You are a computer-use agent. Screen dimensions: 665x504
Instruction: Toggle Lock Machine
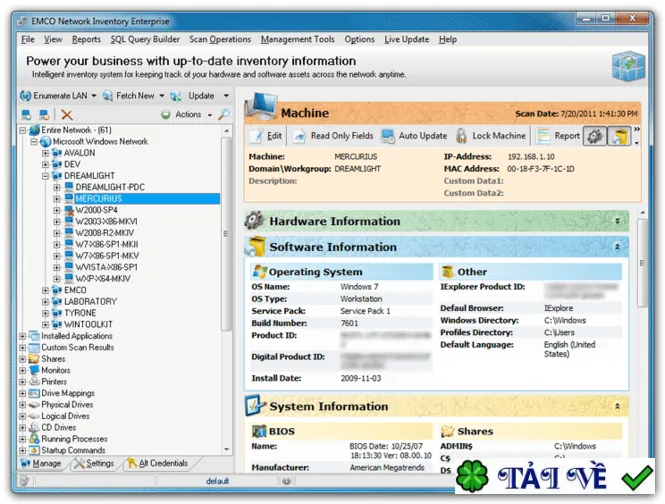(x=491, y=136)
